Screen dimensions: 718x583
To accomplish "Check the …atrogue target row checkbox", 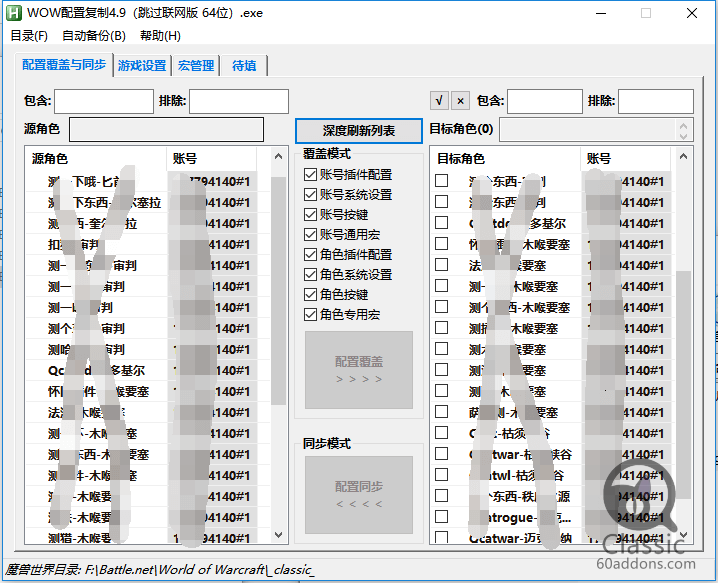I will point(441,517).
